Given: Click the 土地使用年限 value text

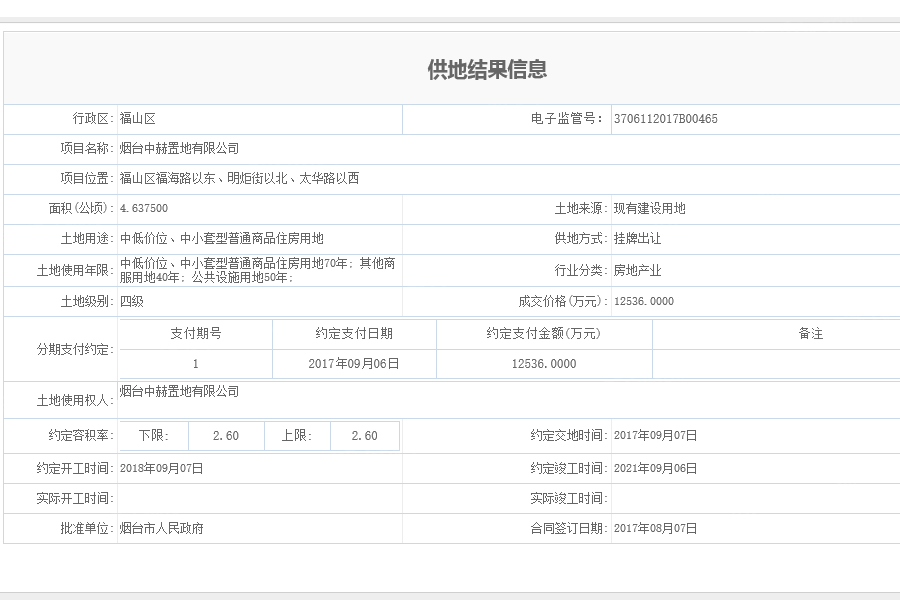Looking at the screenshot, I should pyautogui.click(x=257, y=270).
